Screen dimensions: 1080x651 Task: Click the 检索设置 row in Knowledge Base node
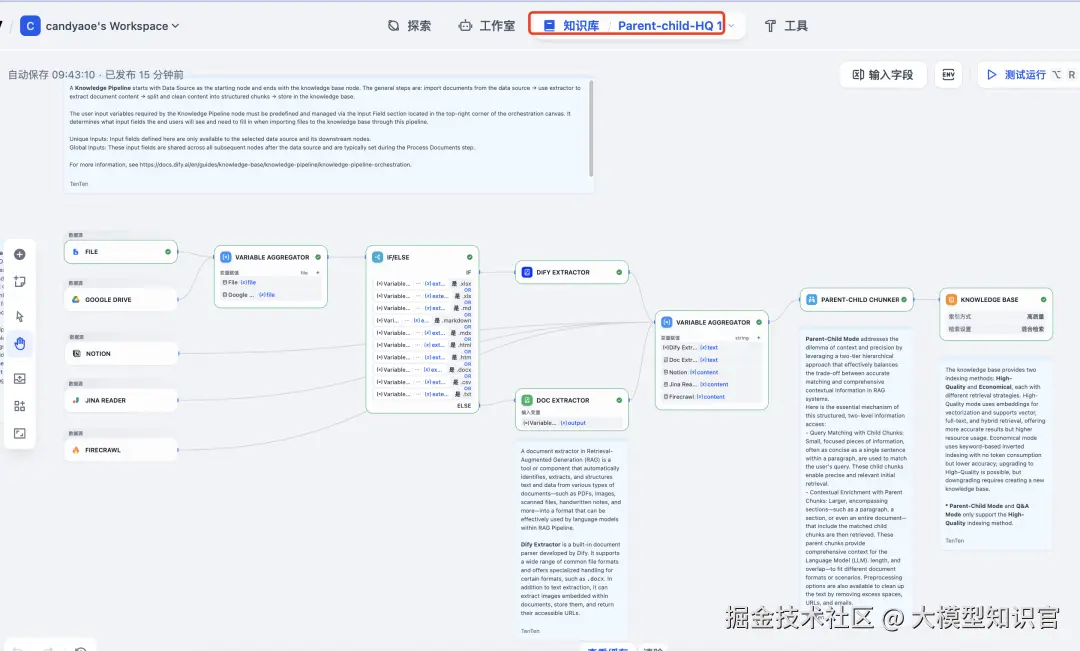click(996, 329)
